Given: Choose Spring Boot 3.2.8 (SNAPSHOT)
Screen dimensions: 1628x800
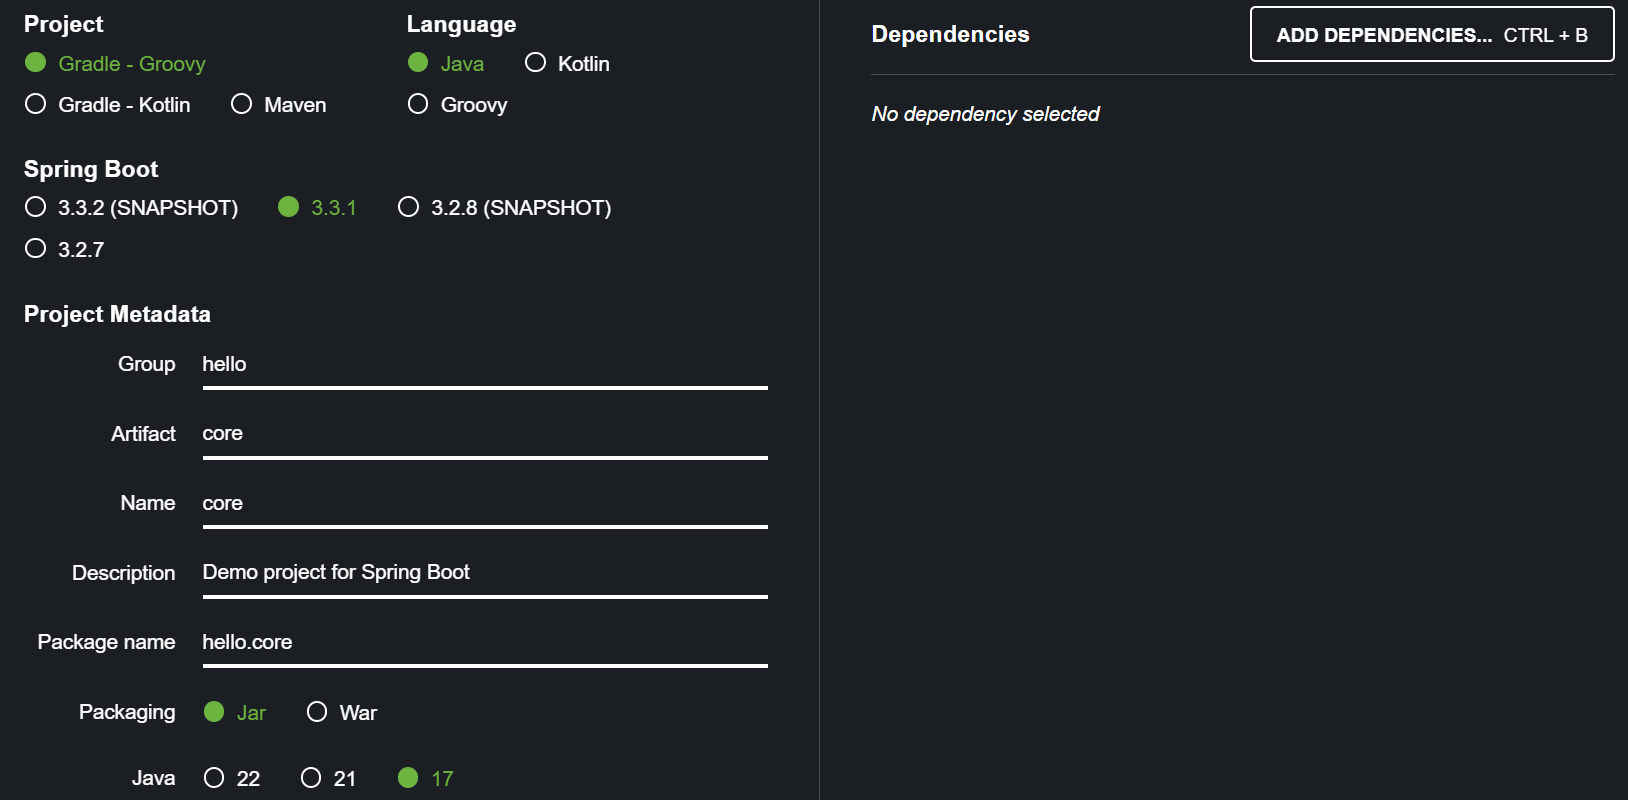Looking at the screenshot, I should pos(408,207).
